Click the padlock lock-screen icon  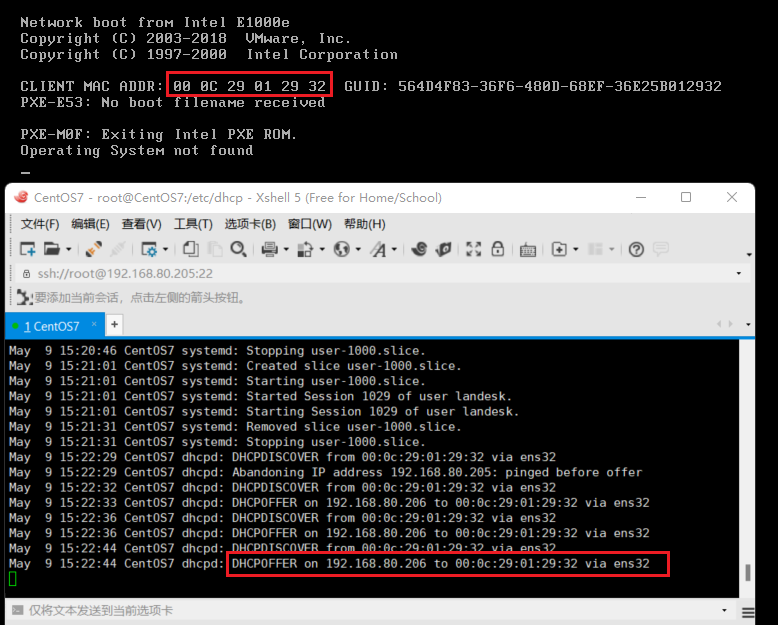[x=498, y=249]
